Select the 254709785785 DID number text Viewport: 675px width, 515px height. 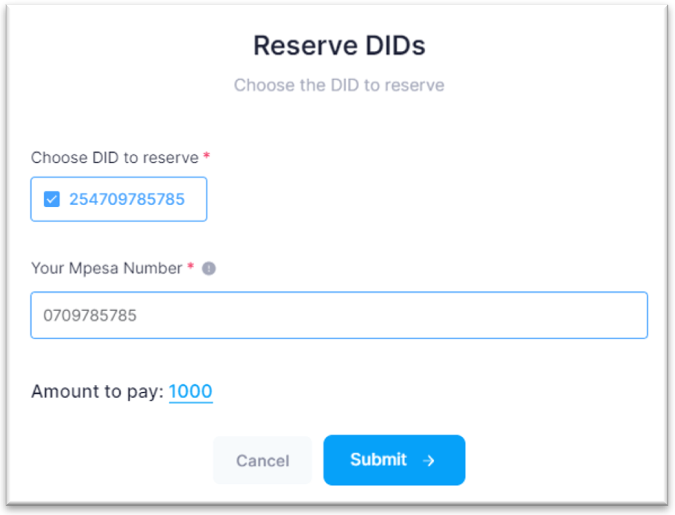coord(127,199)
